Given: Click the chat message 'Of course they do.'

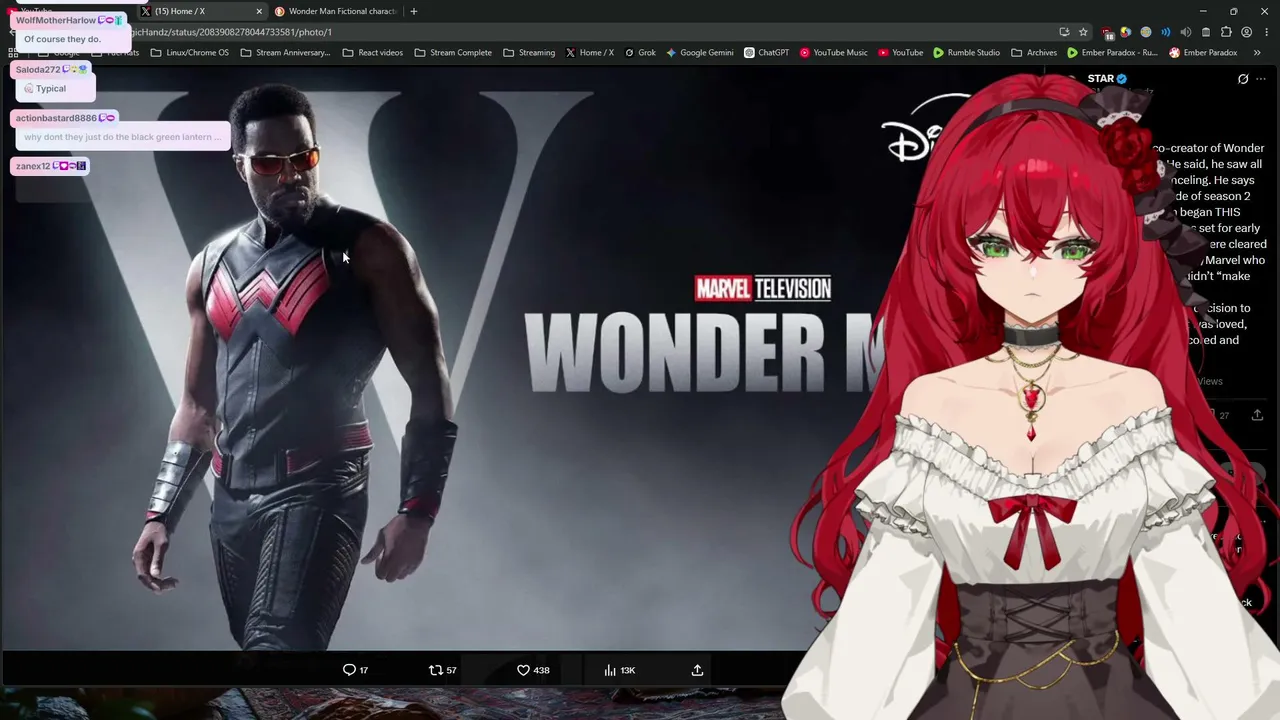Looking at the screenshot, I should 62,39.
